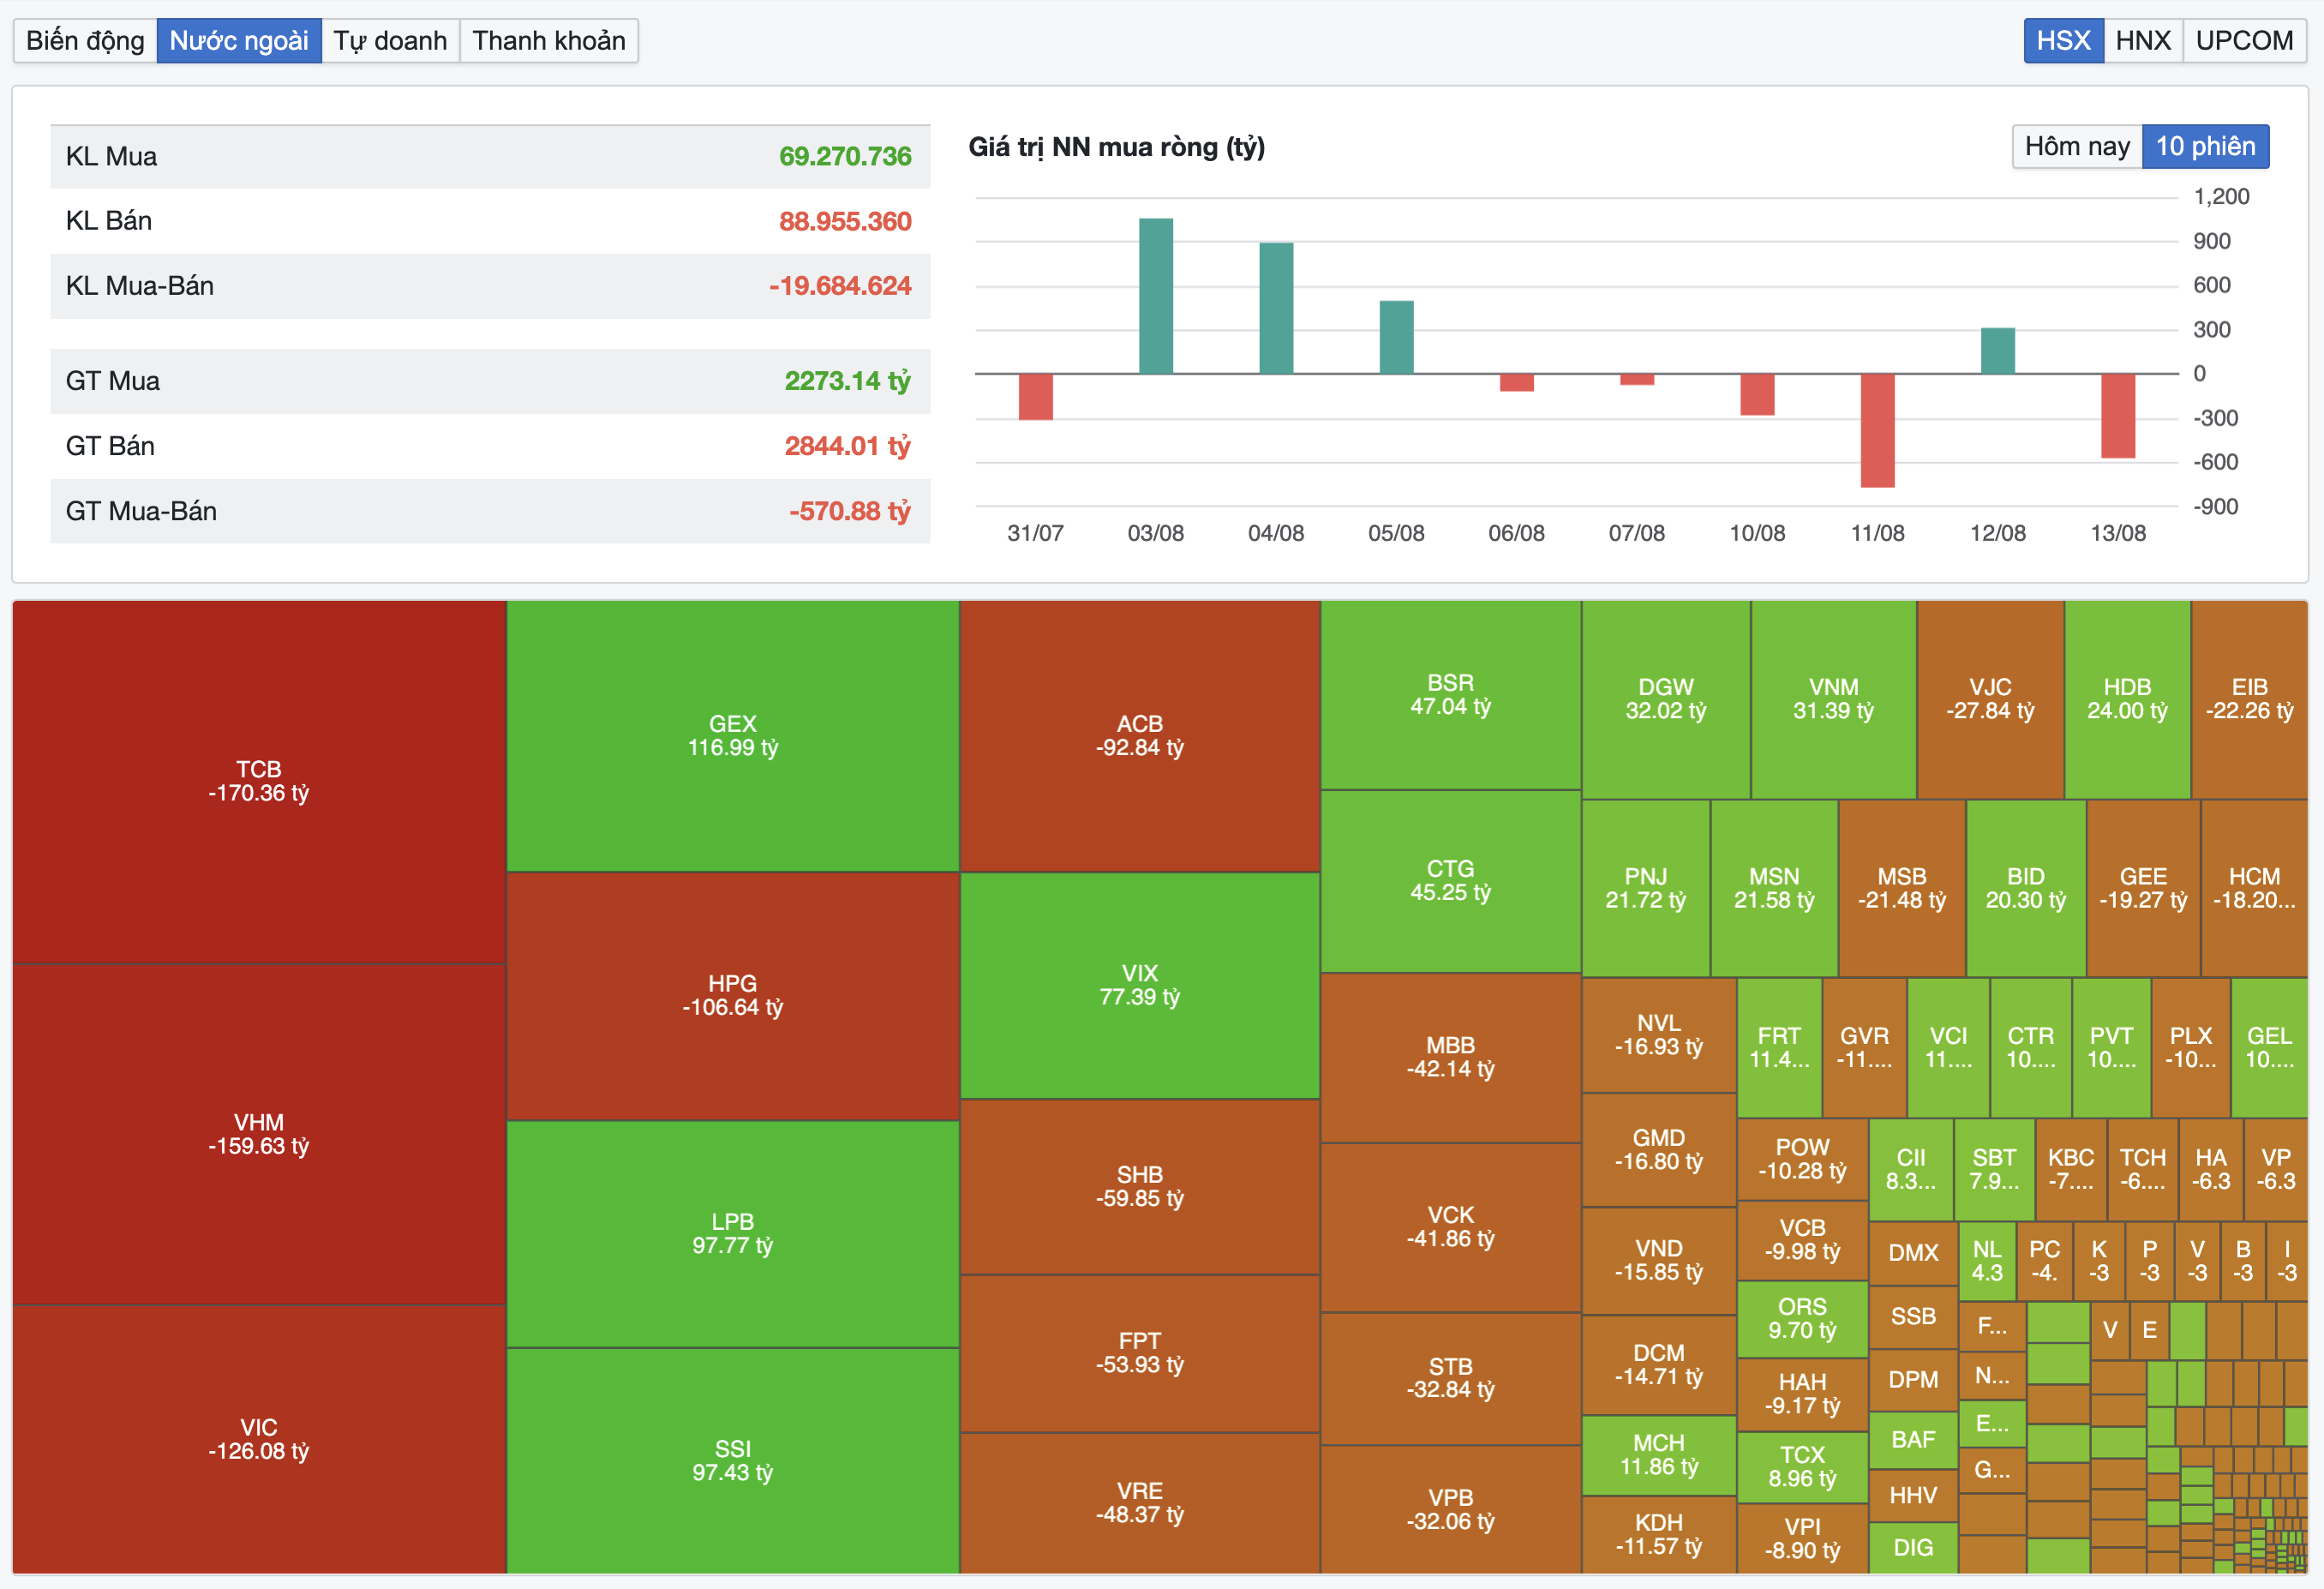Switch to the HNX exchange

coord(2143,41)
